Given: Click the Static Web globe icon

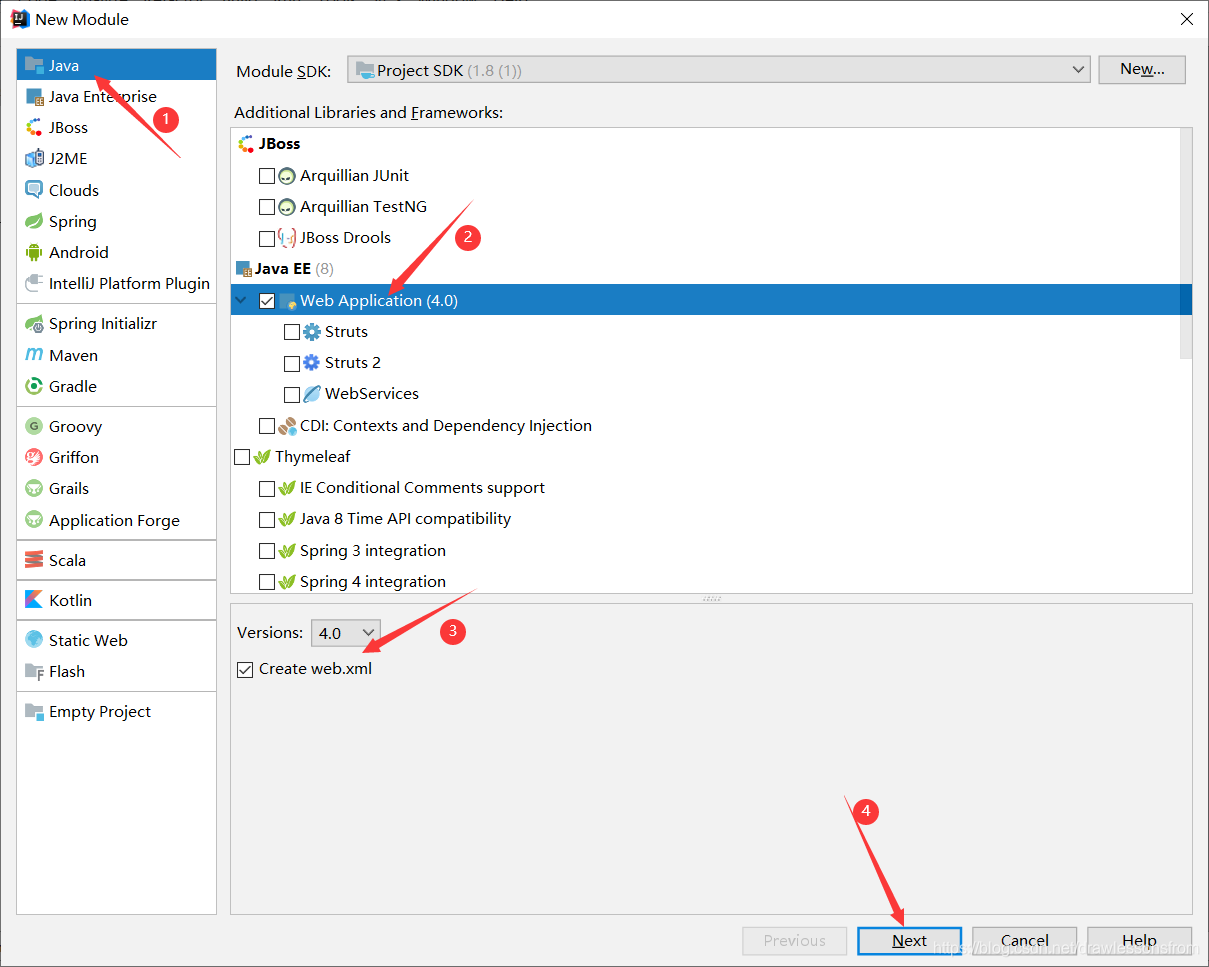Looking at the screenshot, I should coord(35,640).
